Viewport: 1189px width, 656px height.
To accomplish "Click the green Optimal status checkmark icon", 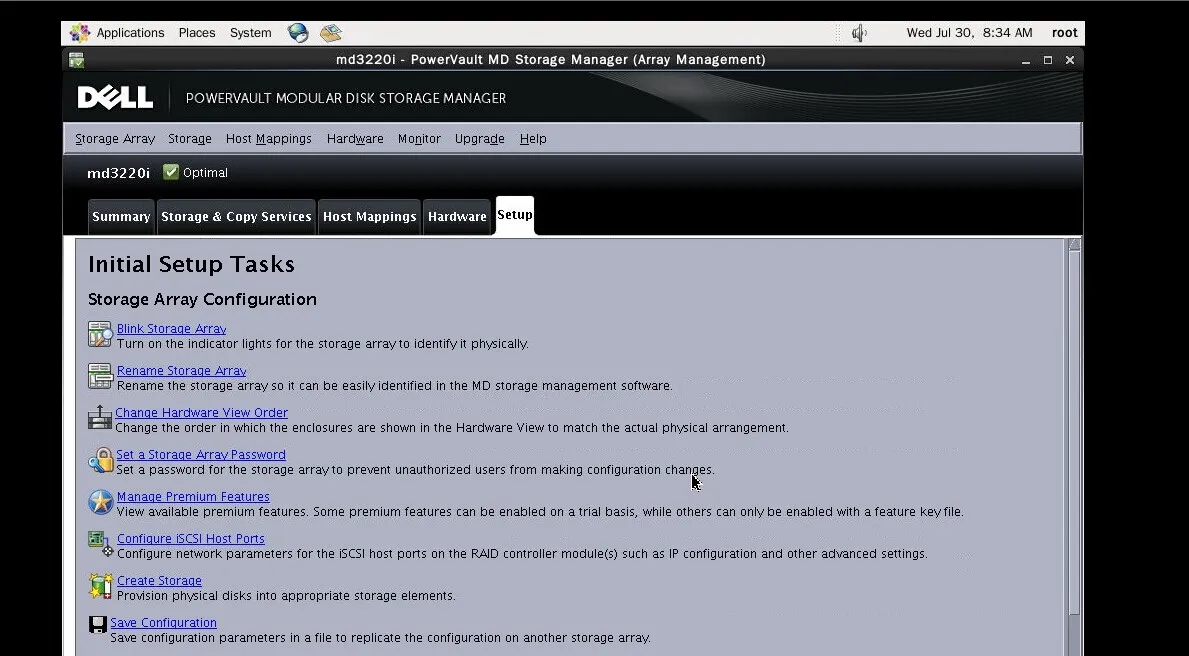I will coord(171,172).
